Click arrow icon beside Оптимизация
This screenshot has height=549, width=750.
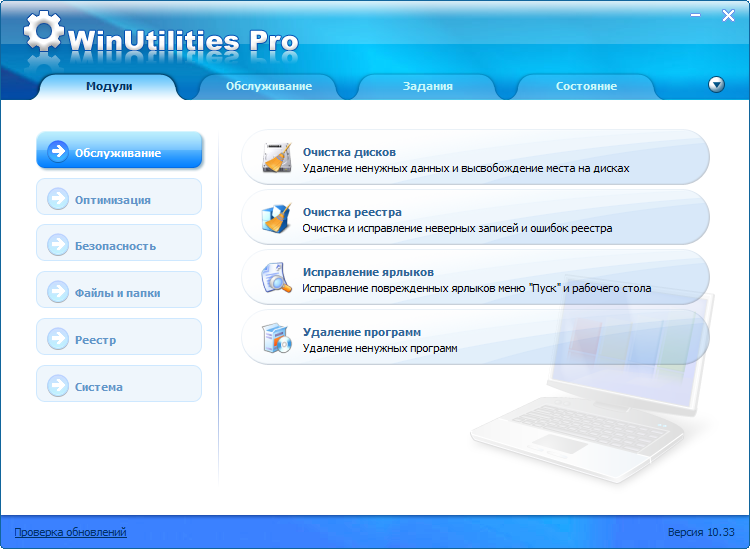click(58, 199)
